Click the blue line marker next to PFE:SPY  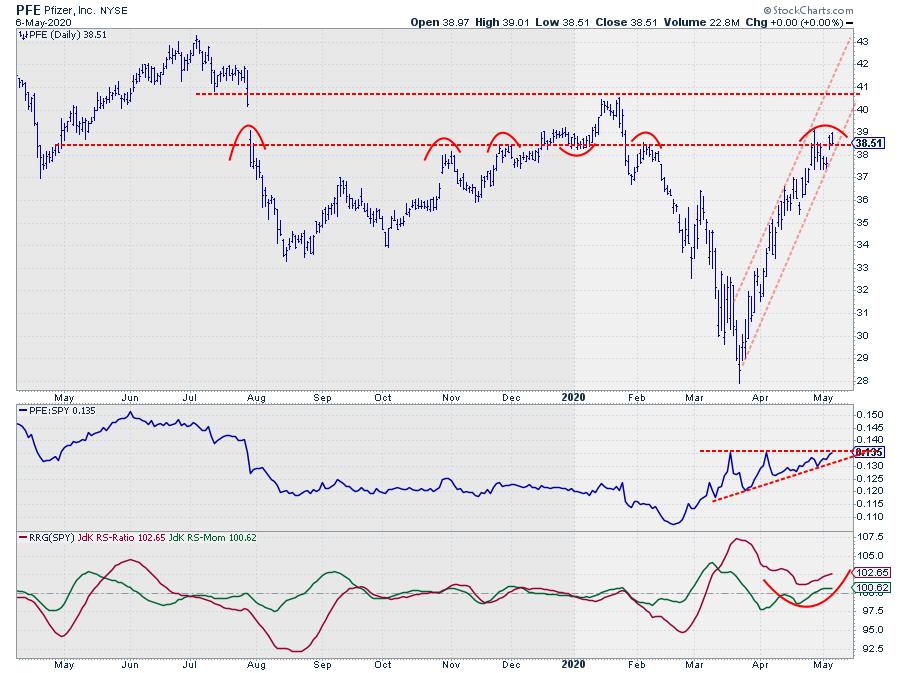22,410
